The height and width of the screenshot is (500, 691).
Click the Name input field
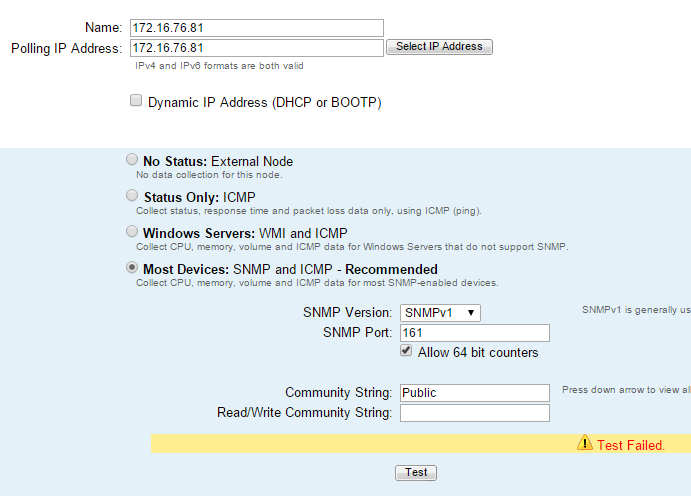tap(256, 28)
